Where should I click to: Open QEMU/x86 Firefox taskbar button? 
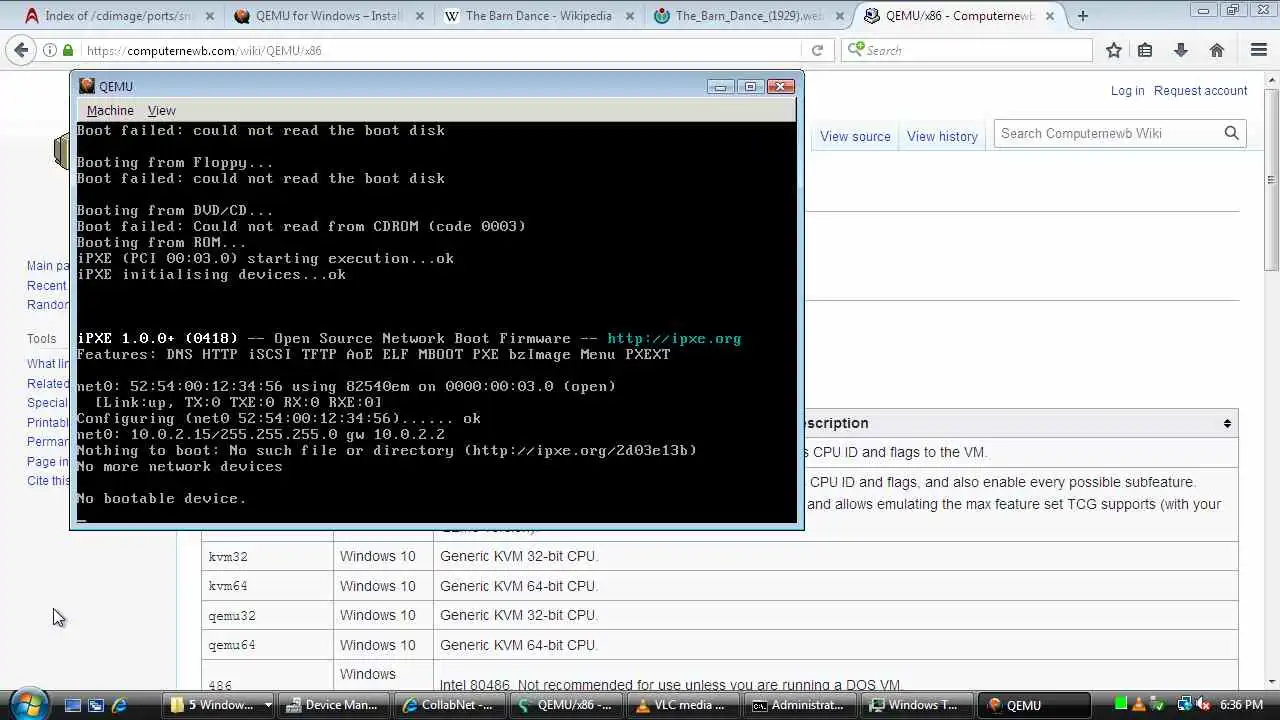(565, 705)
